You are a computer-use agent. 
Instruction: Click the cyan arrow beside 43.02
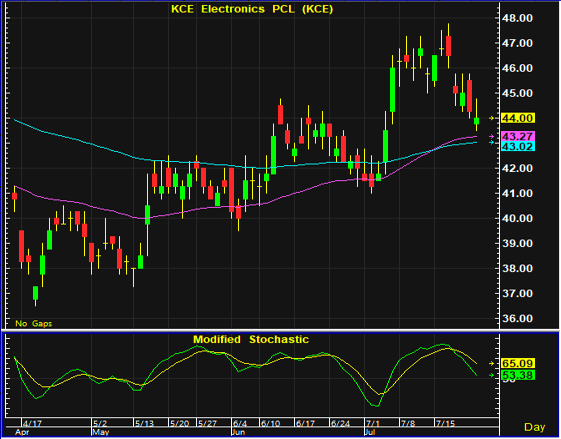tap(492, 142)
